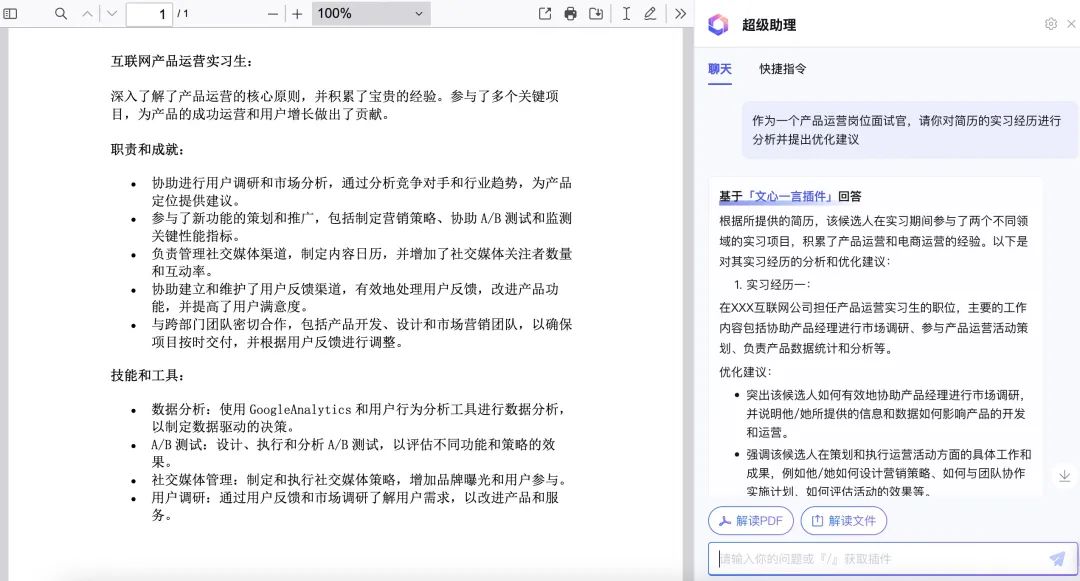Expand more tools double chevron
Screen dimensions: 1080x581
681,14
